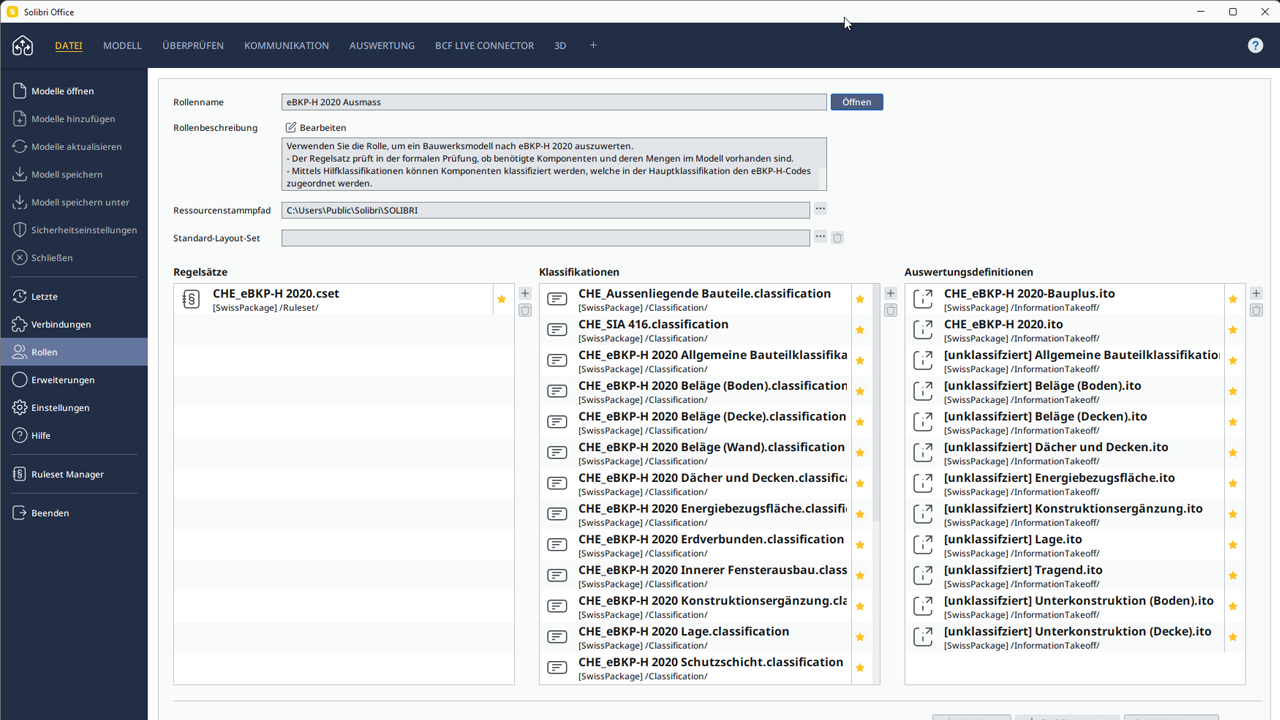The width and height of the screenshot is (1280, 720).
Task: Open Letzte recent files entry
Action: 74,297
